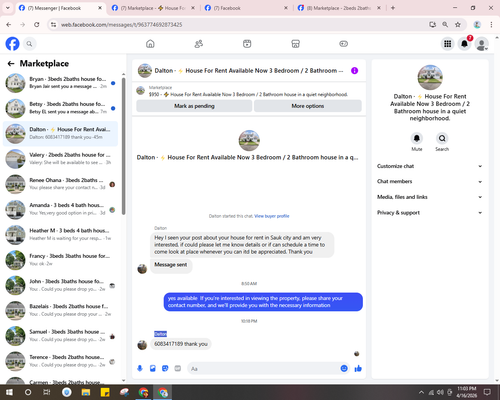Open emoji picker in message box

(x=344, y=368)
